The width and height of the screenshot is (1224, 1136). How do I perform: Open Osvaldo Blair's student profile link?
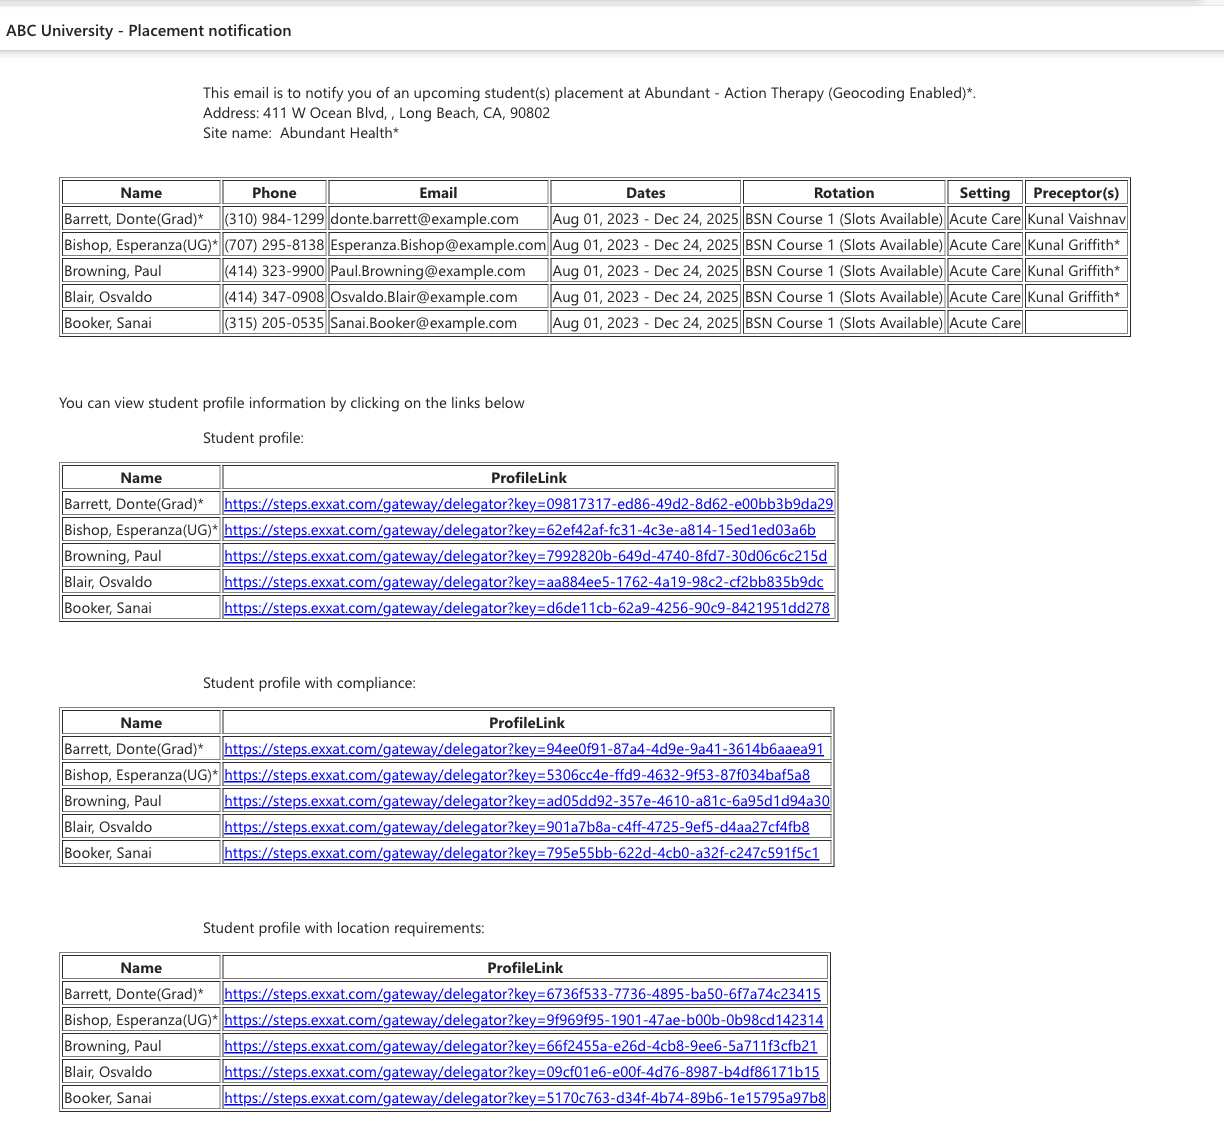click(523, 582)
